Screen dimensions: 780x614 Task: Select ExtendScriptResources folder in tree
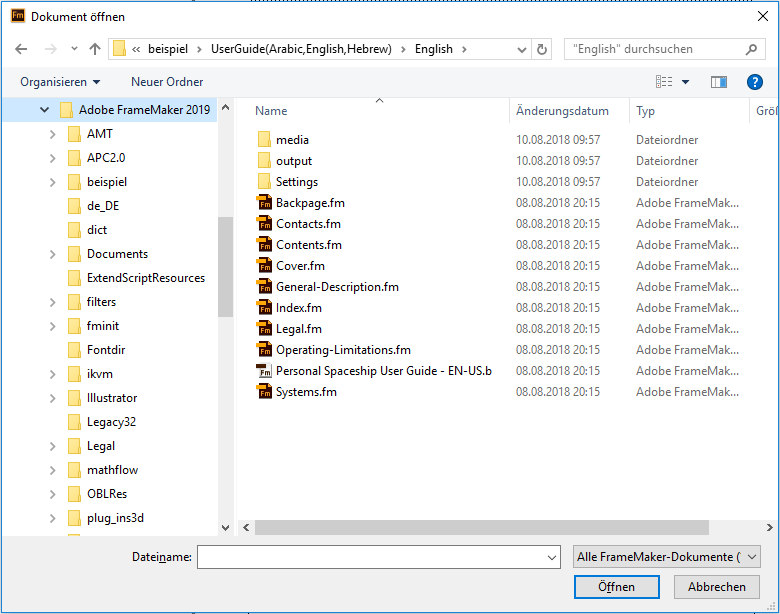[146, 278]
